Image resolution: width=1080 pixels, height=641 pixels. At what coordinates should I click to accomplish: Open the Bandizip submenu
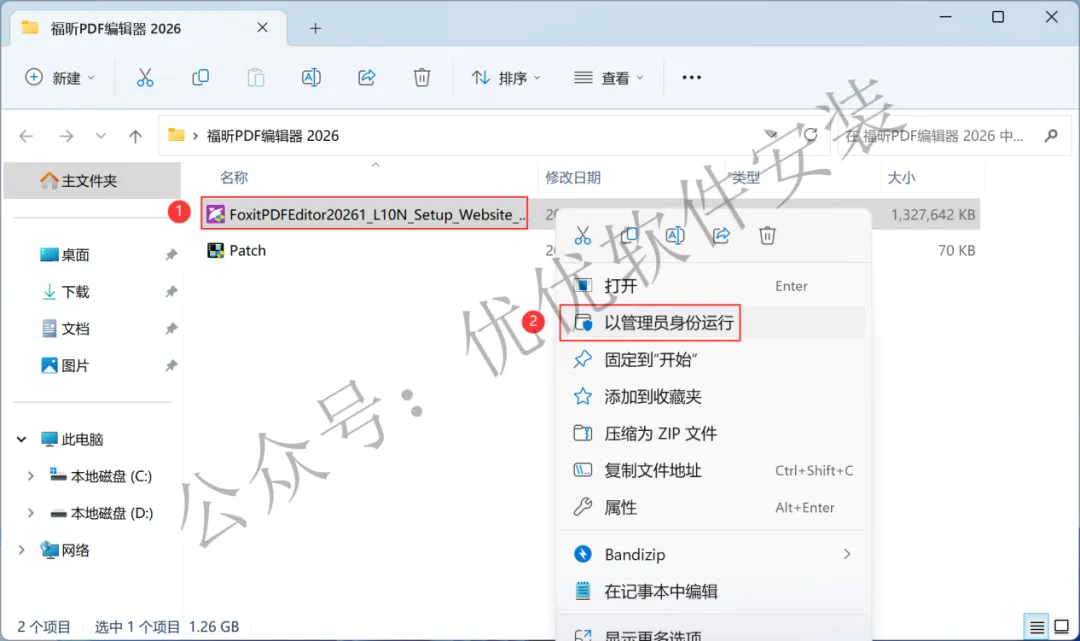(x=713, y=554)
